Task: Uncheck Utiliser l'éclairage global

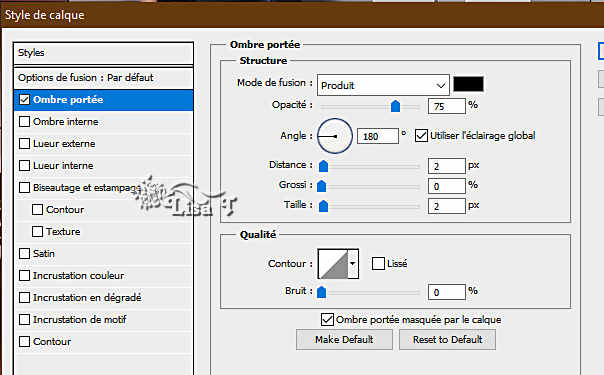Action: click(x=421, y=136)
